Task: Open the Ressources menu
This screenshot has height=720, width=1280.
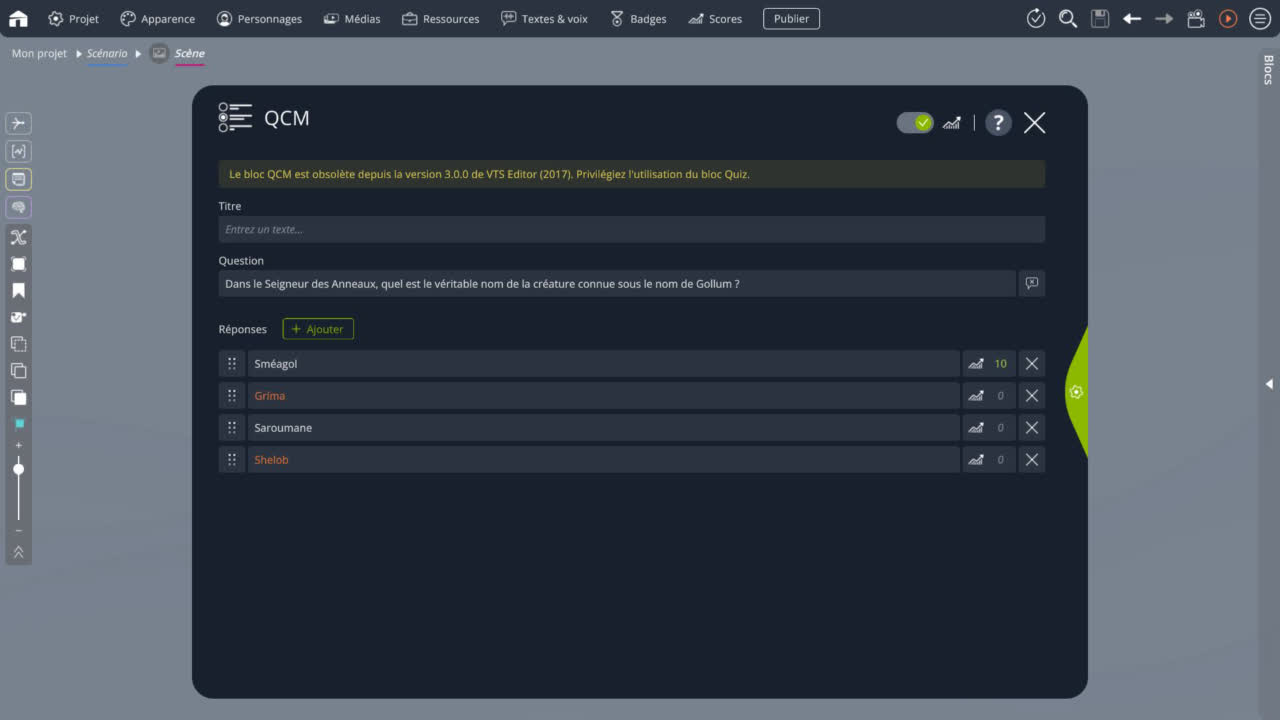Action: [x=440, y=18]
